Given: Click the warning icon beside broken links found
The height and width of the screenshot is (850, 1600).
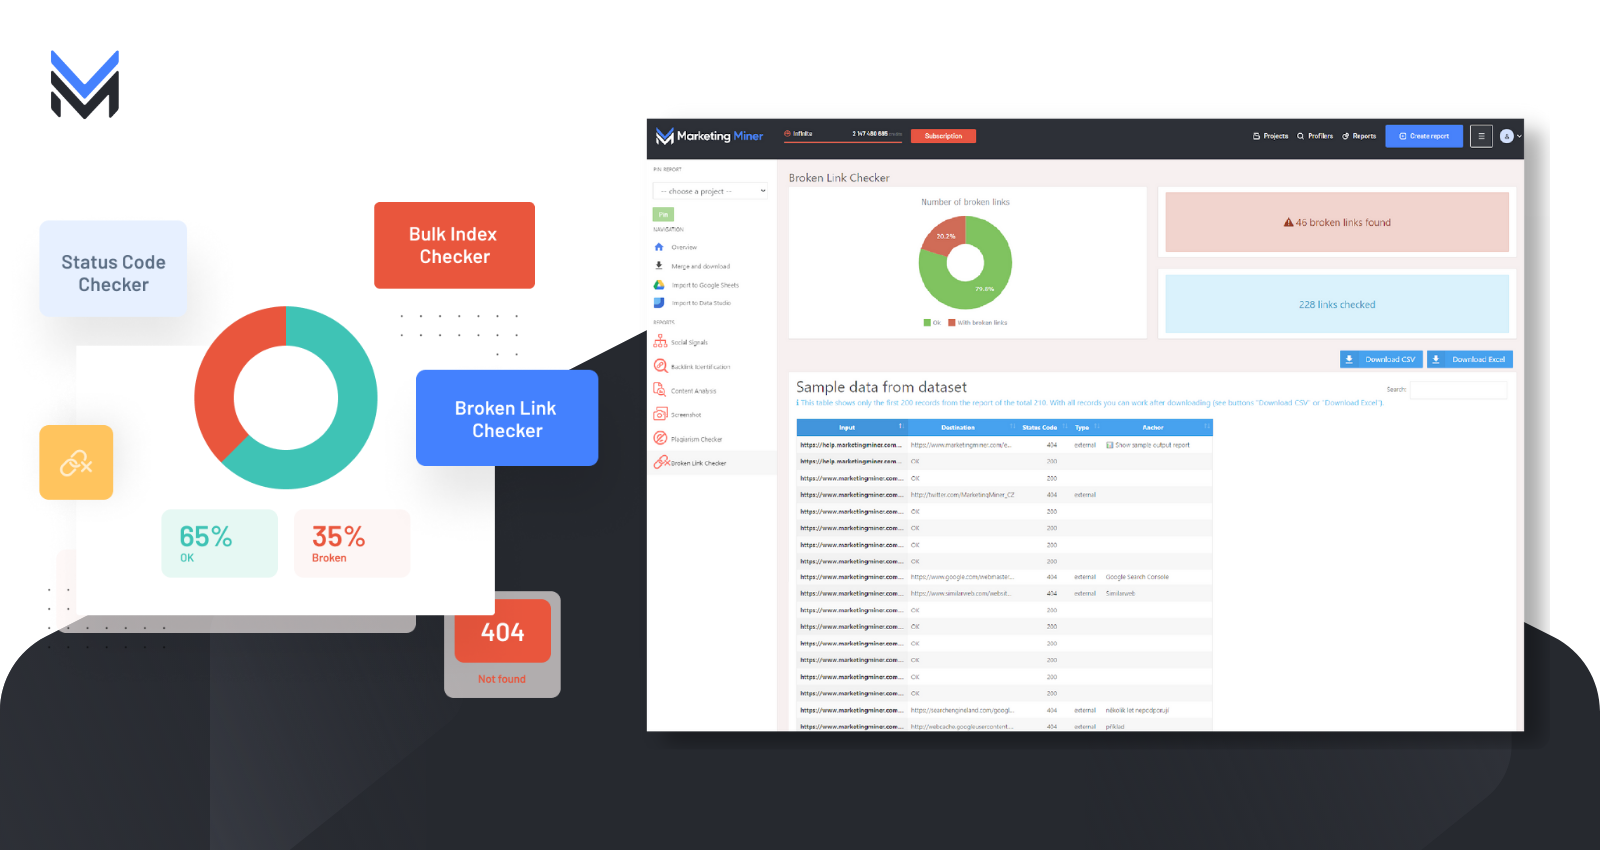Looking at the screenshot, I should [1289, 223].
